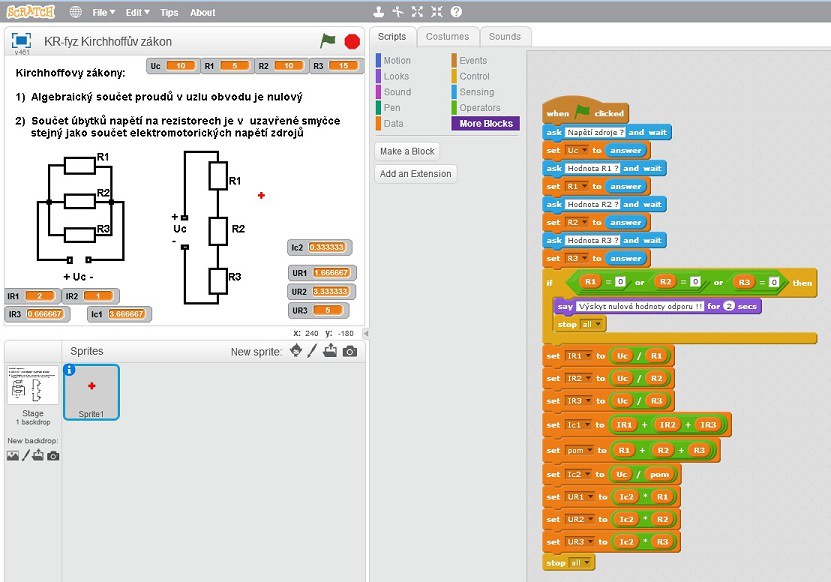Select the Delete scissors tool
The image size is (831, 582).
[x=398, y=12]
